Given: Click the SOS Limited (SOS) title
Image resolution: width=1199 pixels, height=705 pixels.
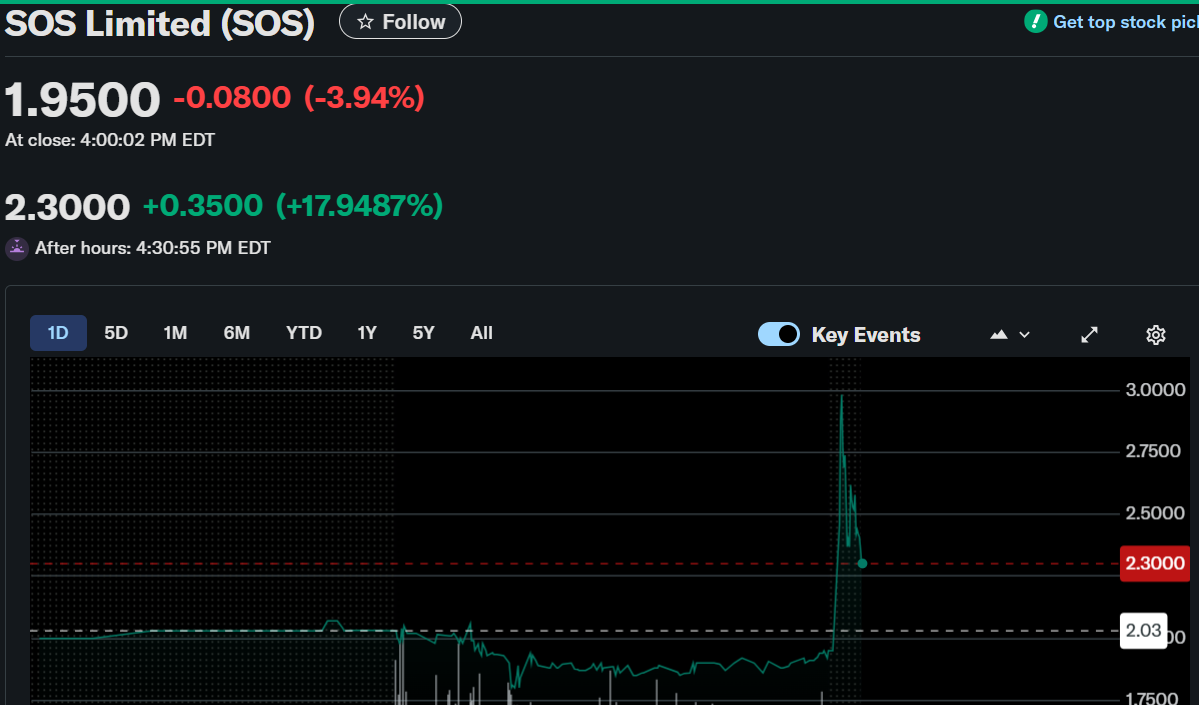Looking at the screenshot, I should (x=160, y=23).
